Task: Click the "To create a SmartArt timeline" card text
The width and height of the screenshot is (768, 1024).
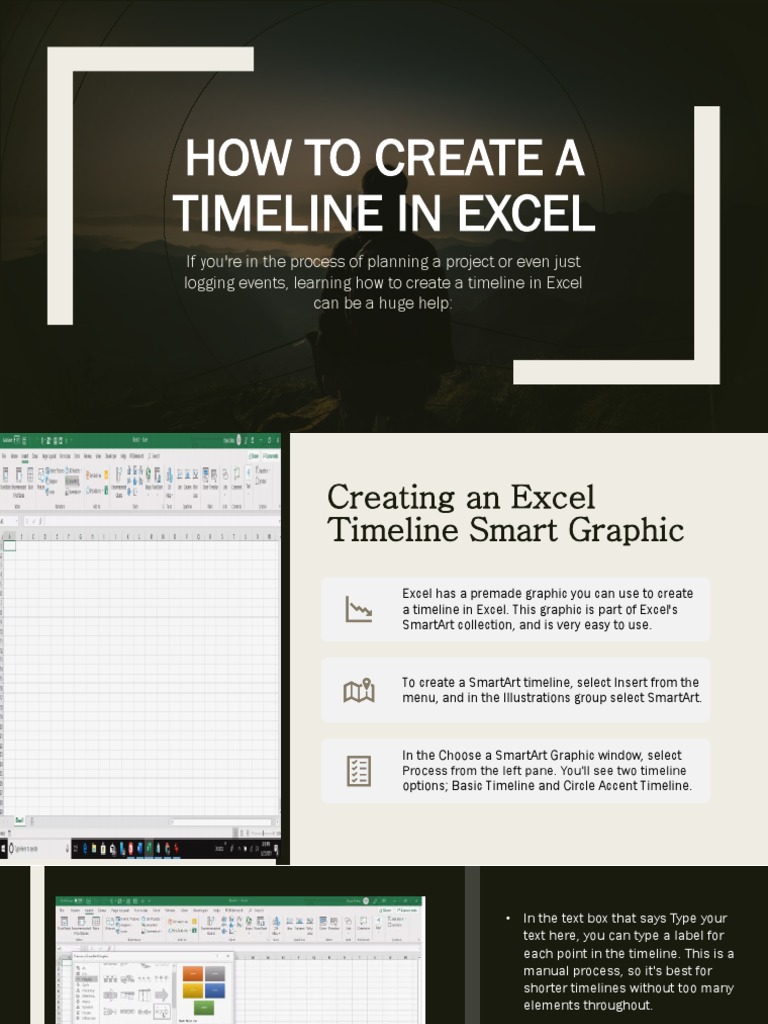Action: pyautogui.click(x=552, y=690)
